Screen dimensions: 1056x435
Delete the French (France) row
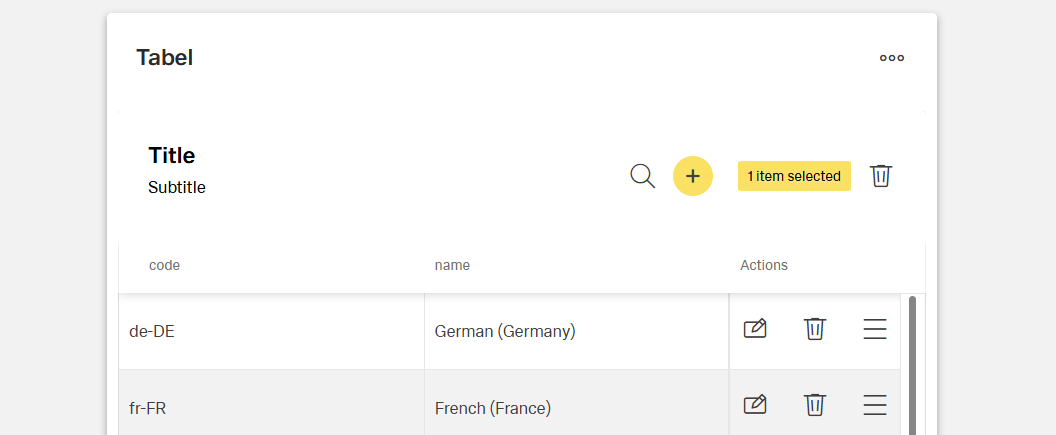pyautogui.click(x=815, y=405)
